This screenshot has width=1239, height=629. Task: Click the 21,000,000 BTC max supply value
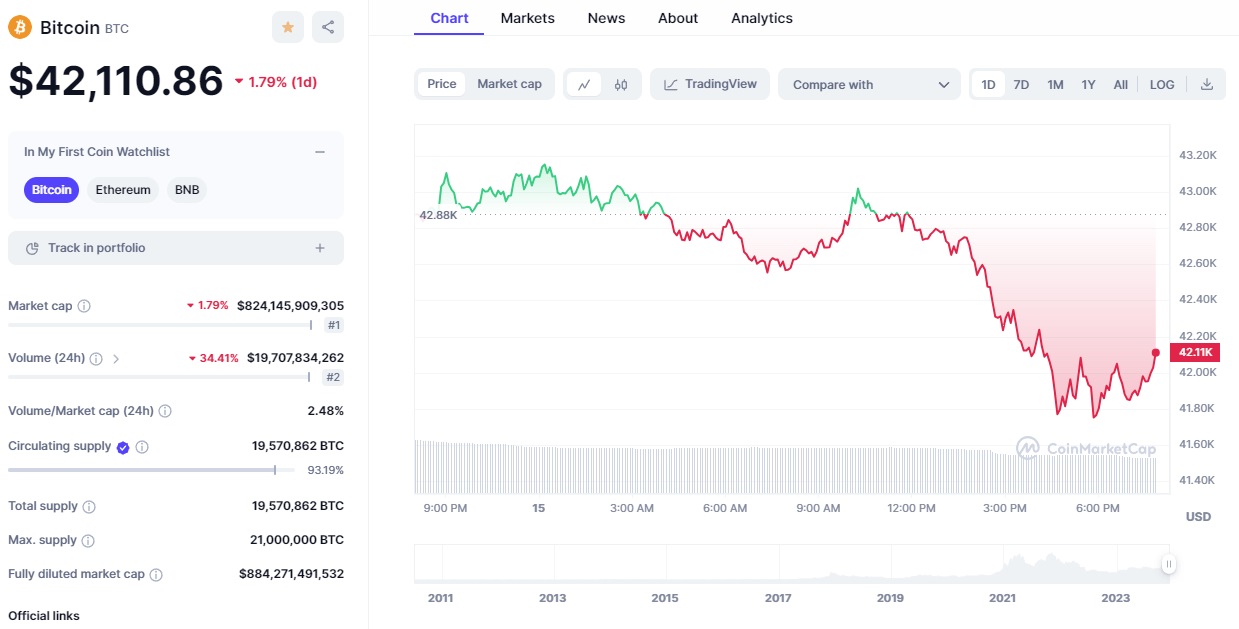point(297,540)
